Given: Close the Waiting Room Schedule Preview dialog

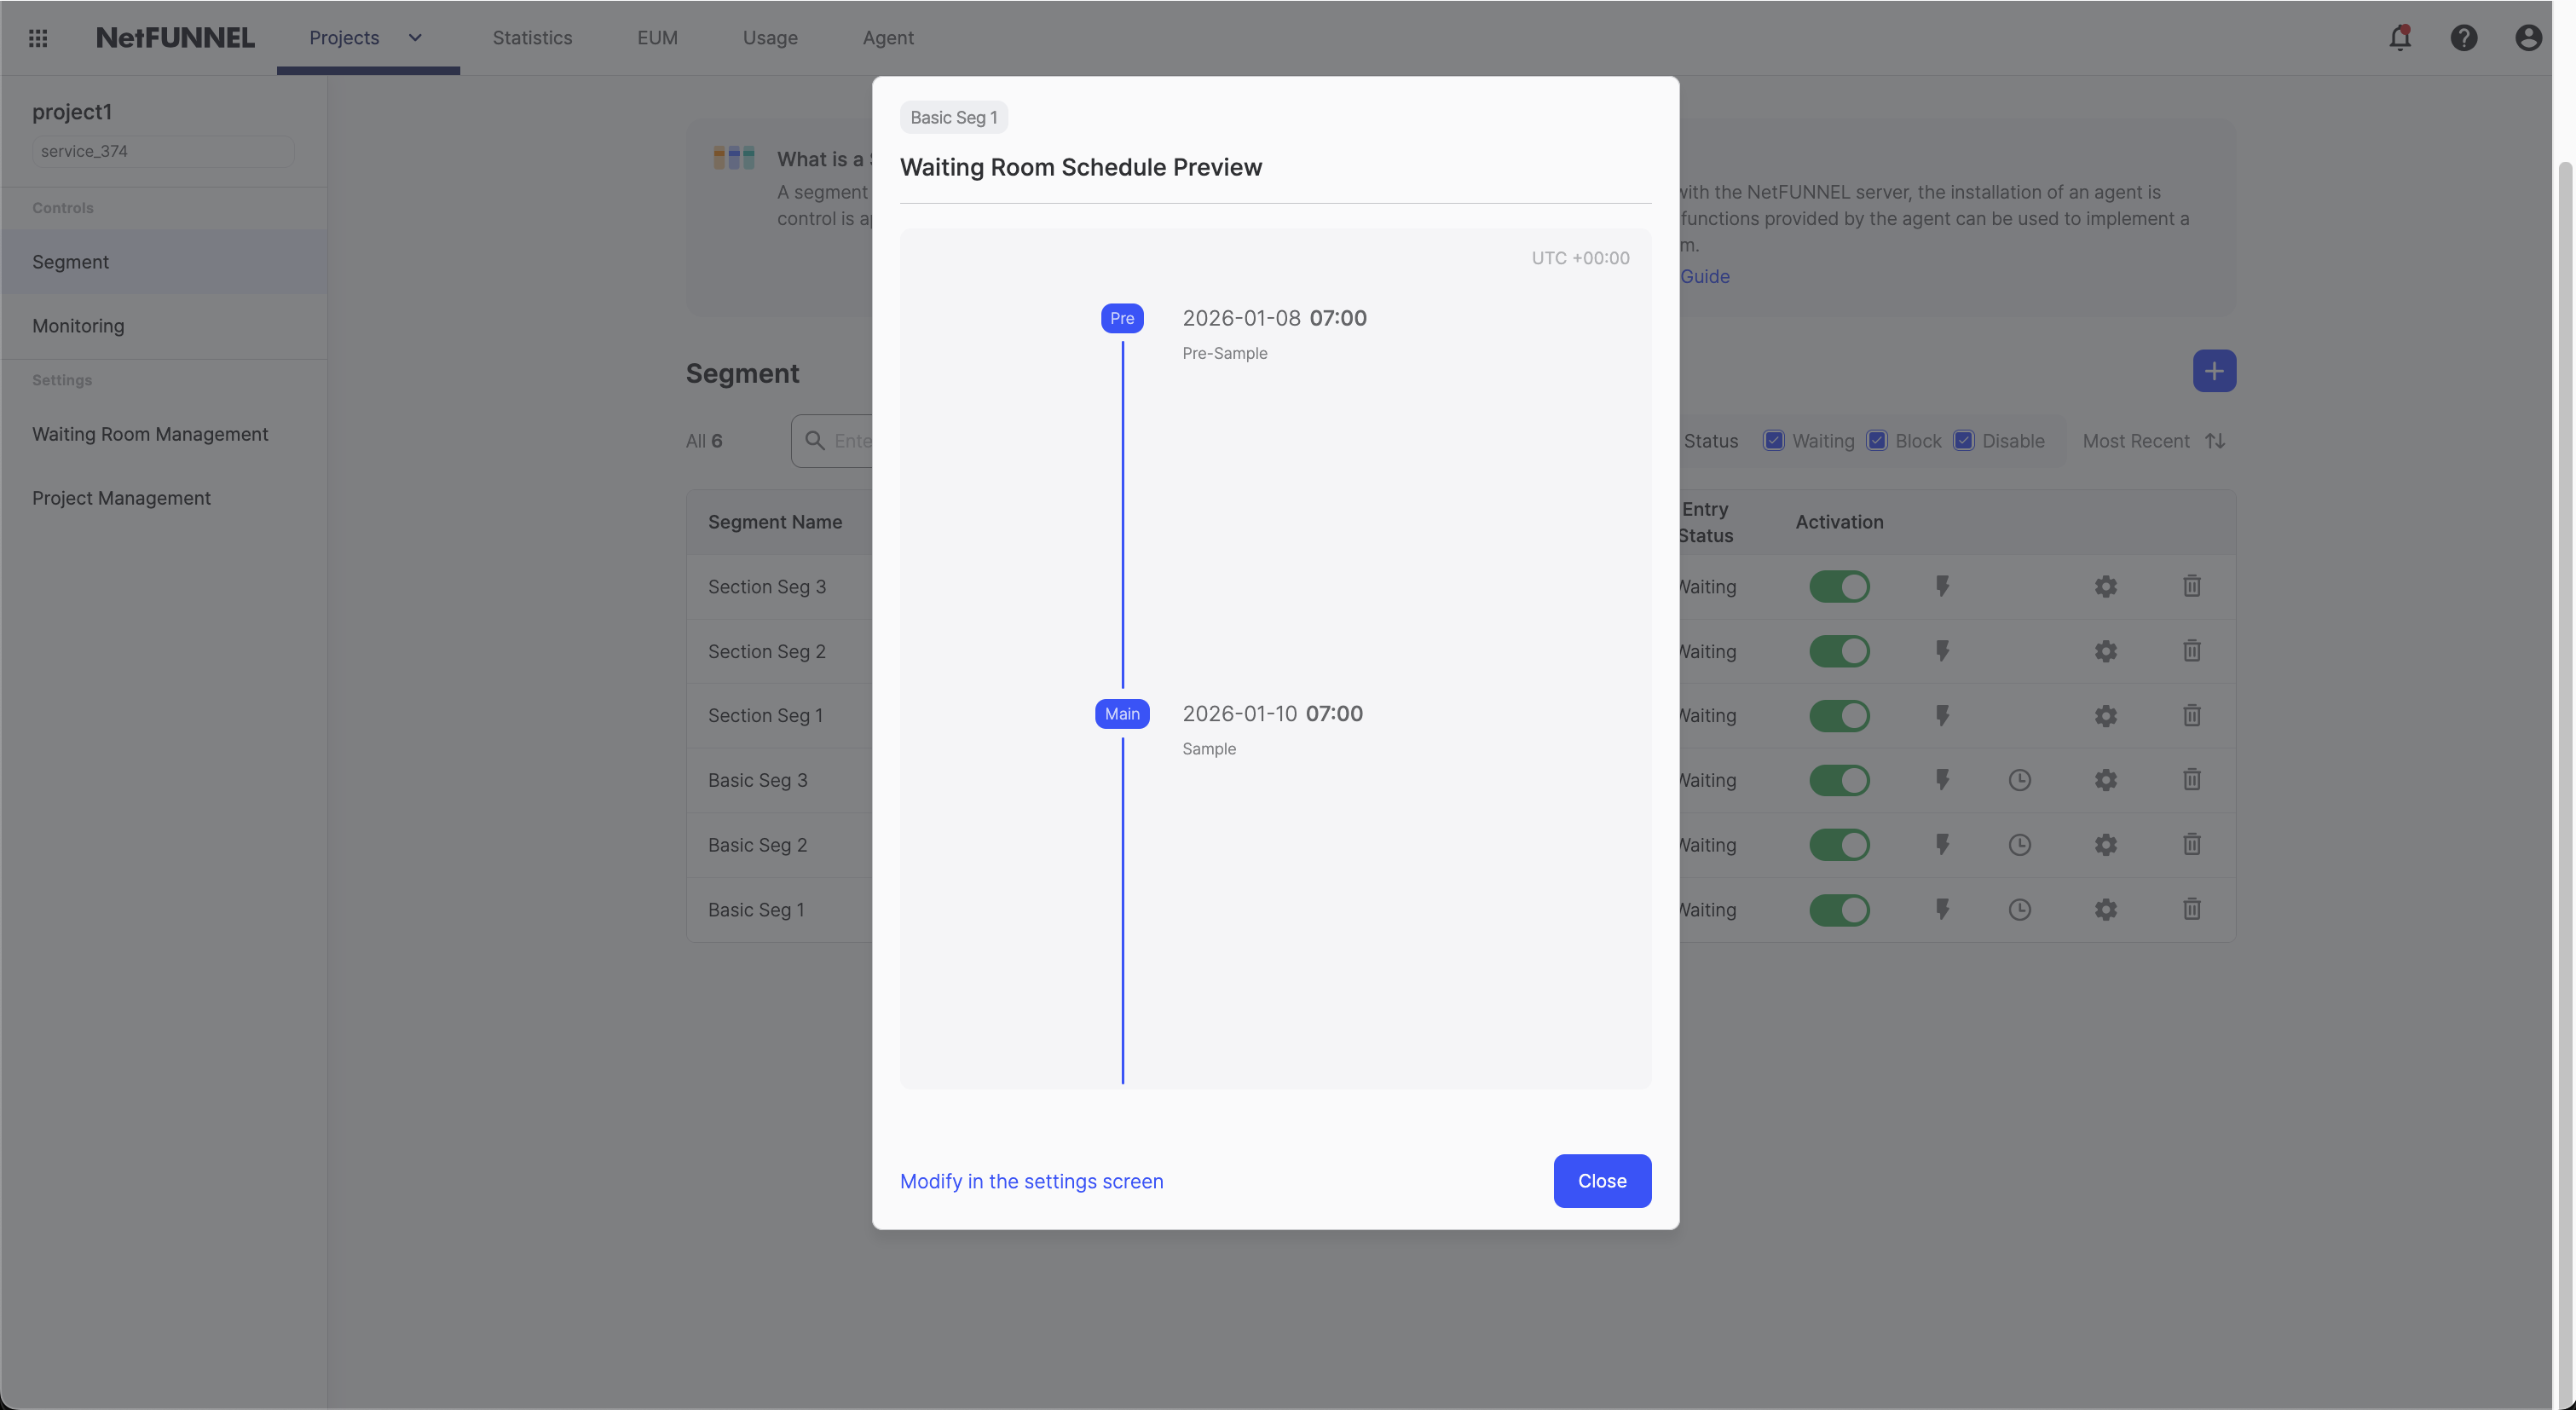Looking at the screenshot, I should point(1602,1181).
